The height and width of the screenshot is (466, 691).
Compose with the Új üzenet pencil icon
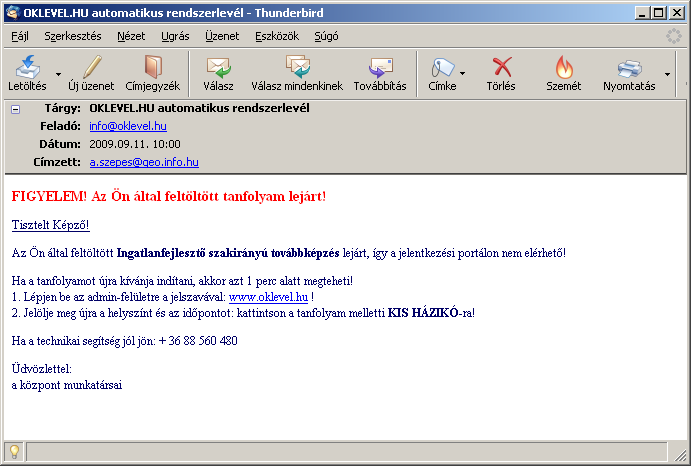91,67
